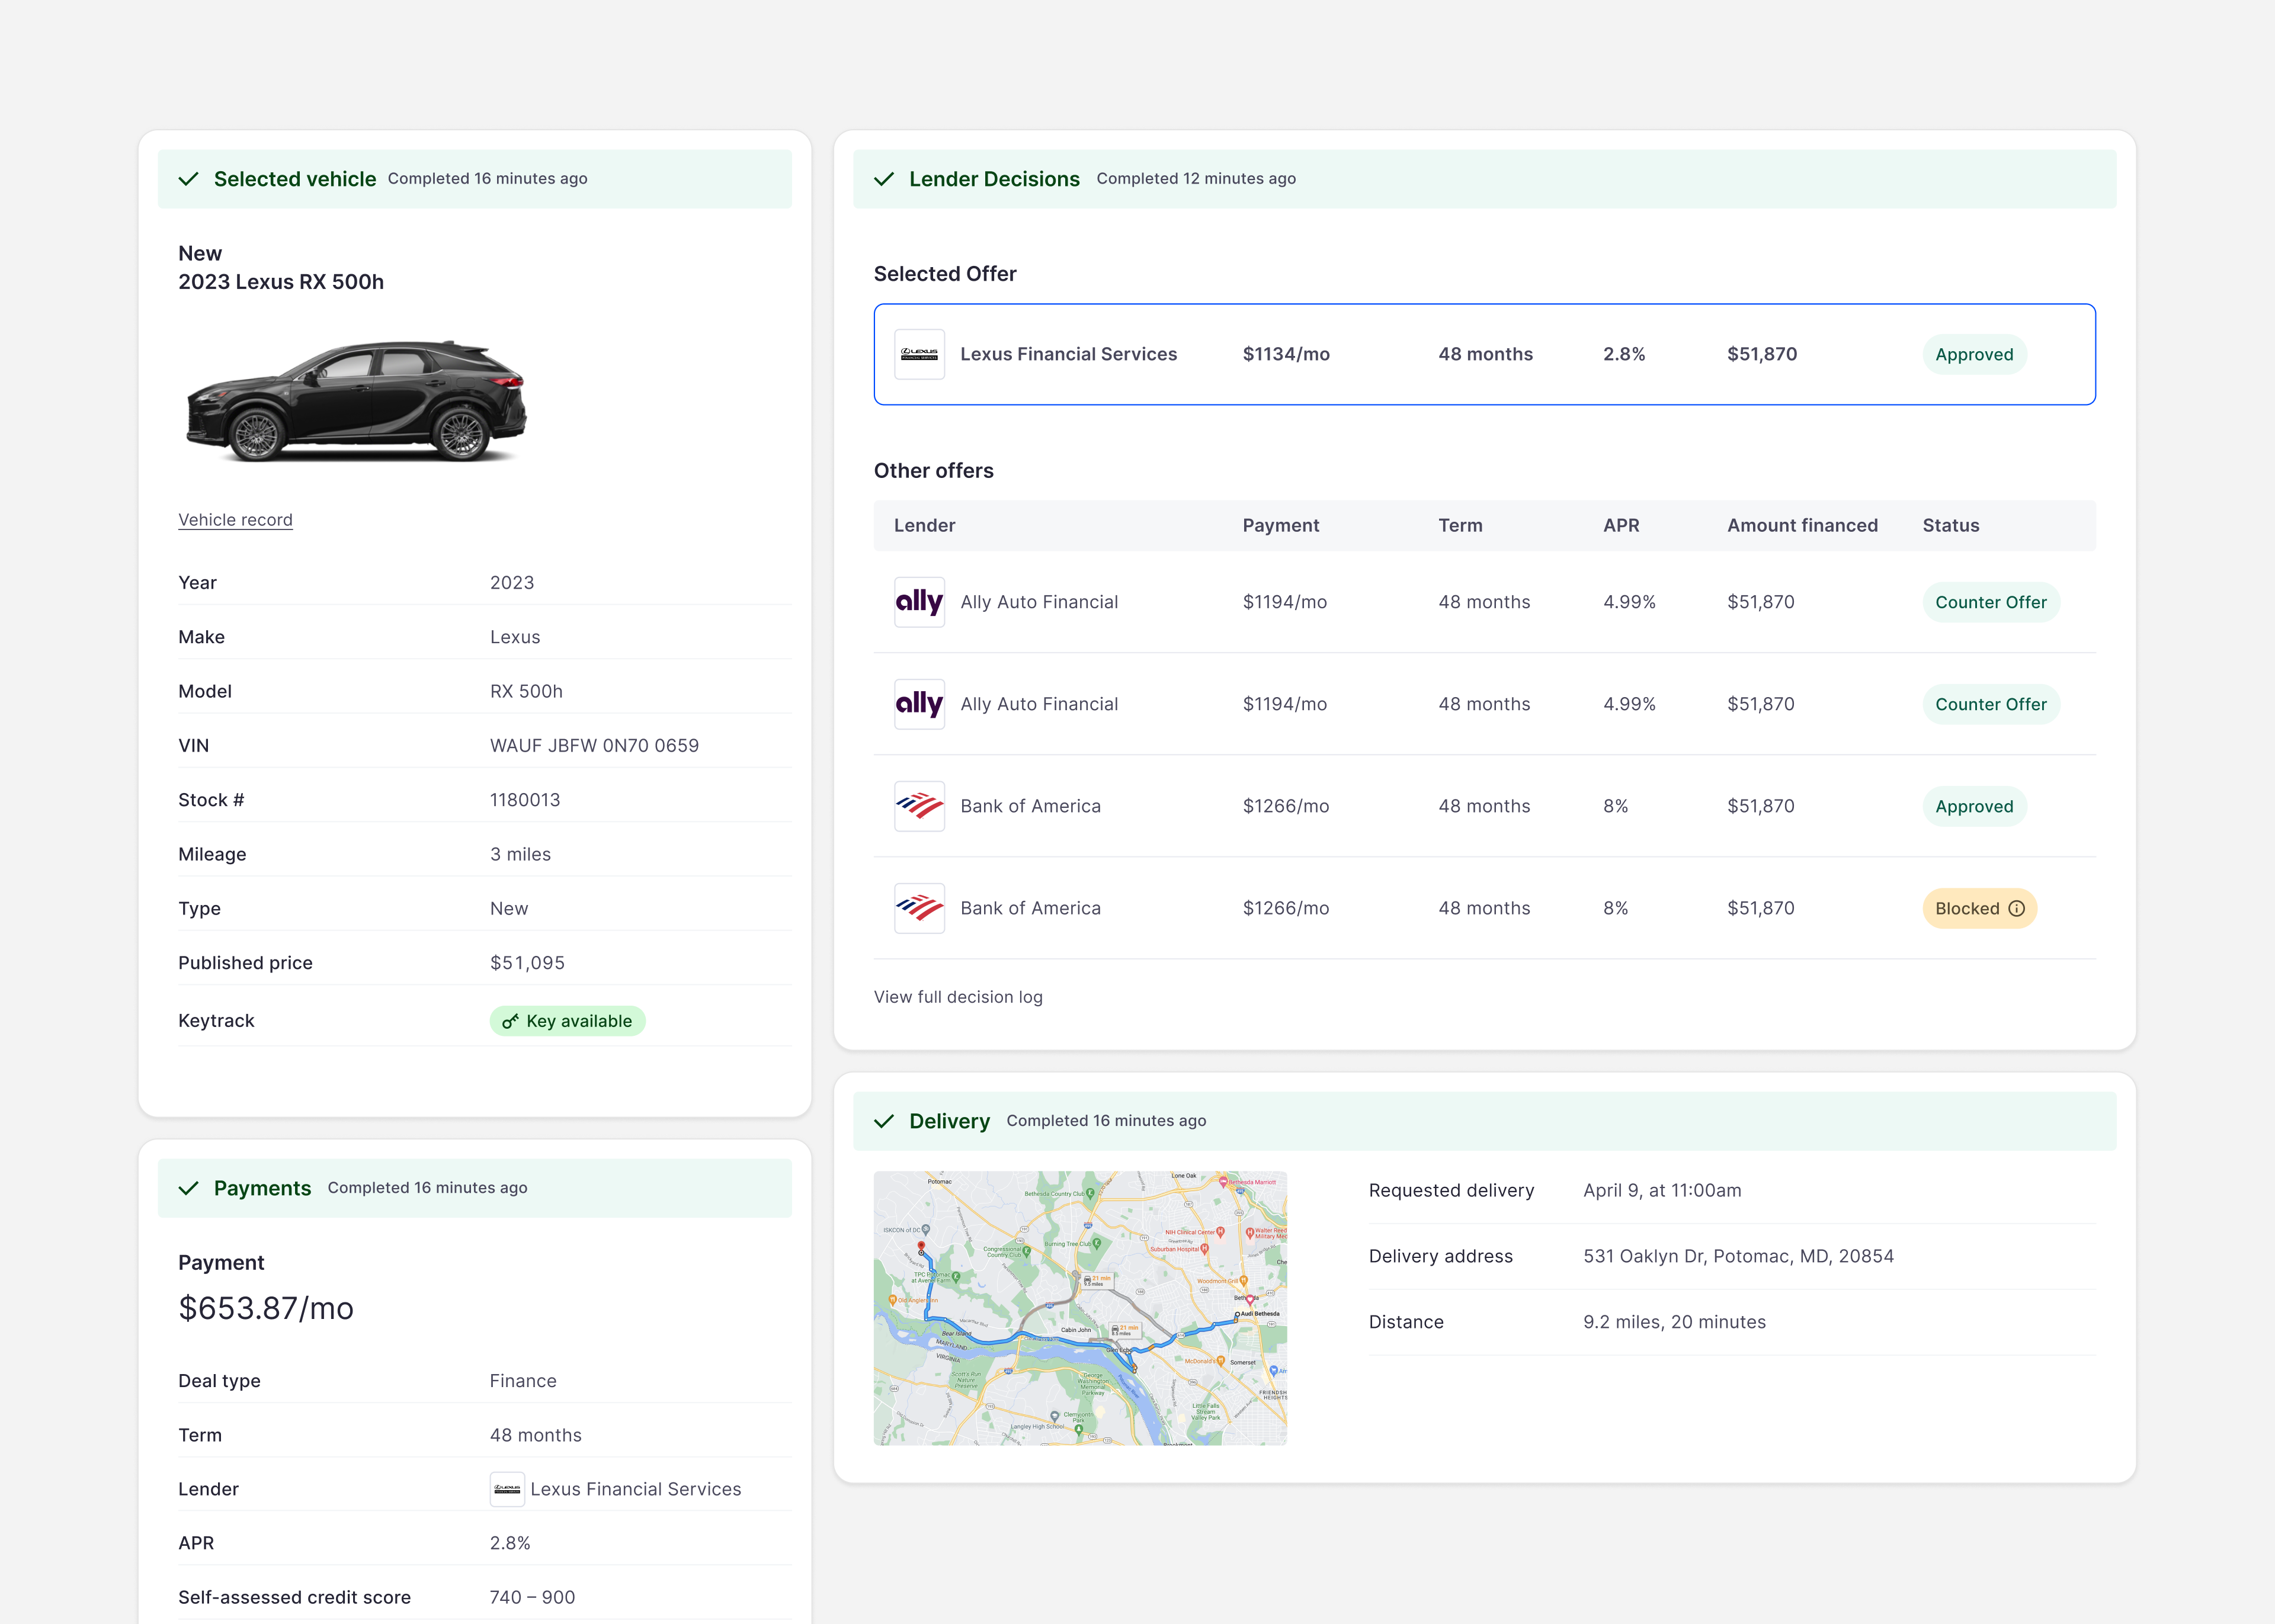This screenshot has width=2275, height=1624.
Task: Click the Counter Offer badge on the first Ally row
Action: [x=1990, y=602]
